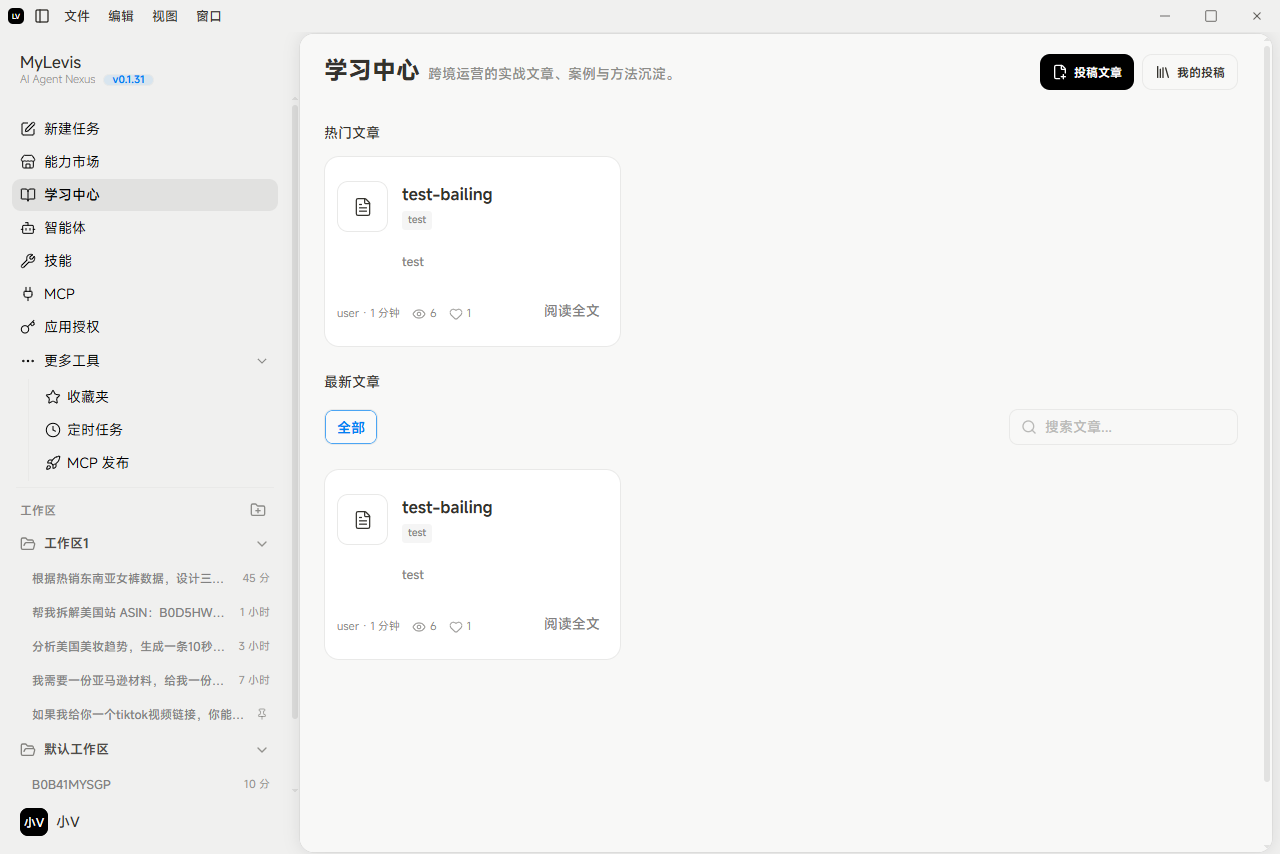
Task: Click the 技能 wrench icon
Action: [x=28, y=261]
